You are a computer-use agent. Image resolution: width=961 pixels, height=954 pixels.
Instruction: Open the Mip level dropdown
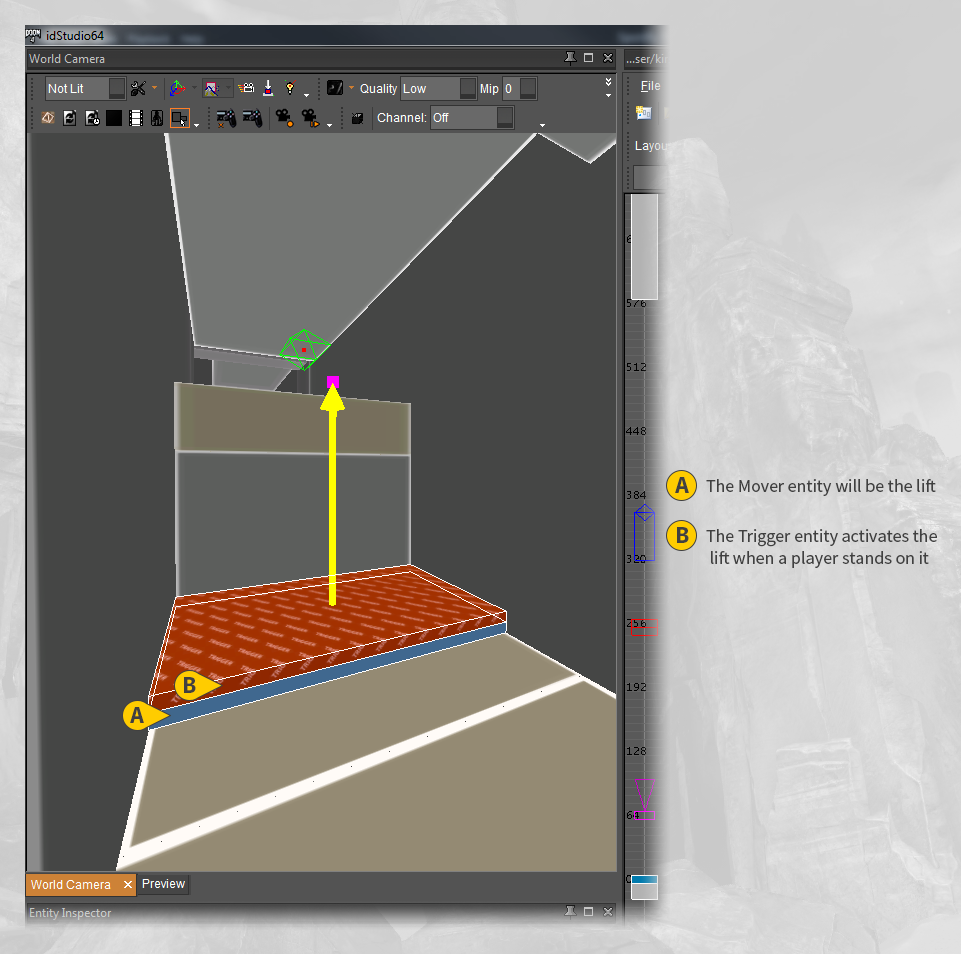pos(519,89)
